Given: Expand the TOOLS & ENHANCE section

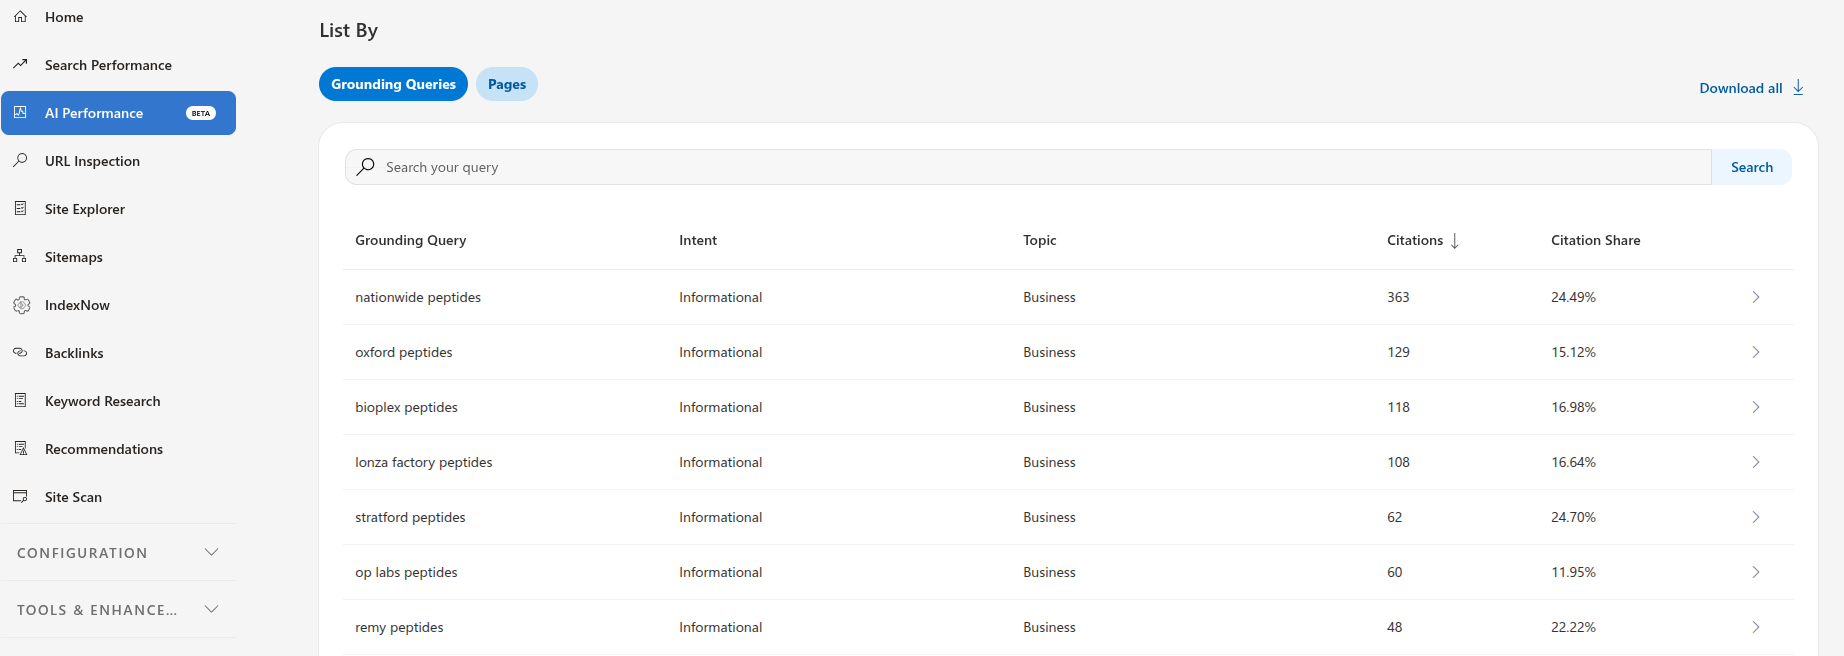Looking at the screenshot, I should pos(118,610).
